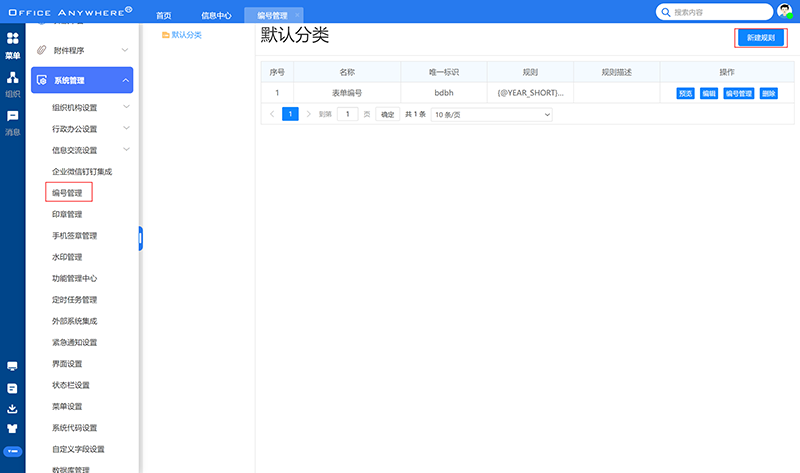Go to previous page arrow

click(x=272, y=114)
